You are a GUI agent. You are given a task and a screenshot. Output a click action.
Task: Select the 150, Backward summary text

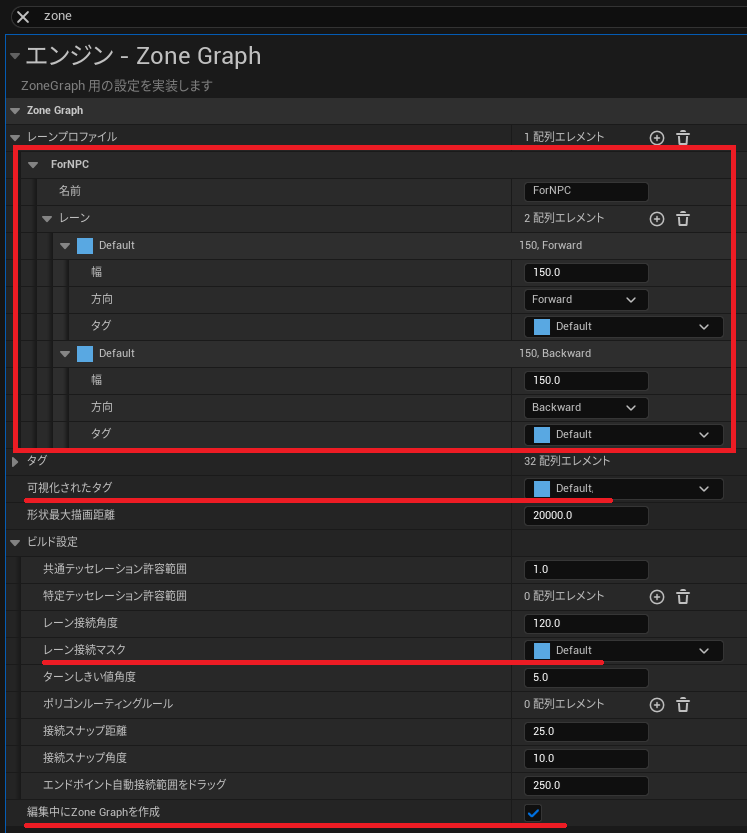point(555,353)
